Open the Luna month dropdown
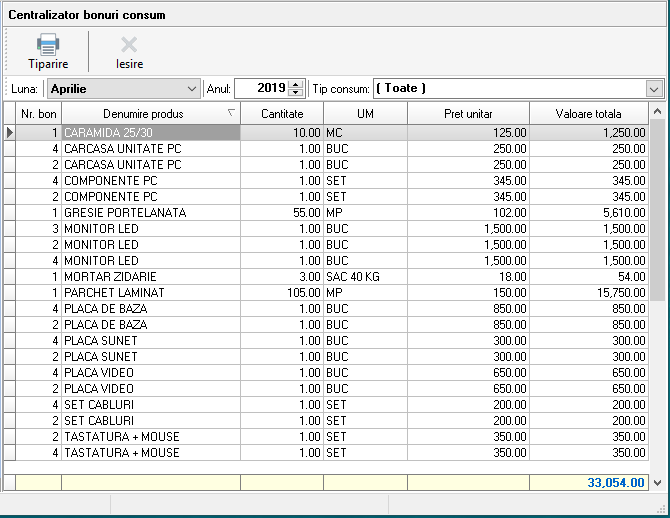Viewport: 670px width, 518px height. click(192, 89)
